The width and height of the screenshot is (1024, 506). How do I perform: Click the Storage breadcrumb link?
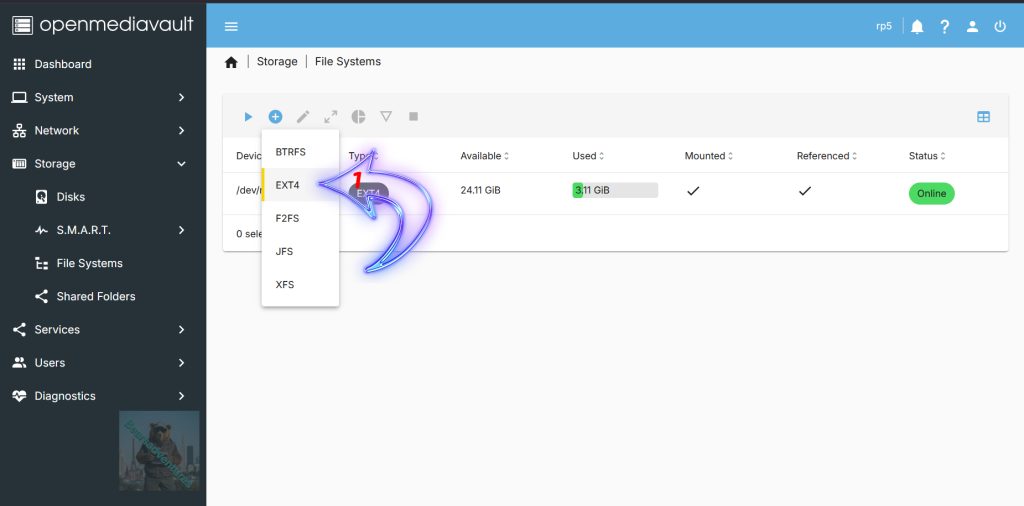tap(277, 61)
